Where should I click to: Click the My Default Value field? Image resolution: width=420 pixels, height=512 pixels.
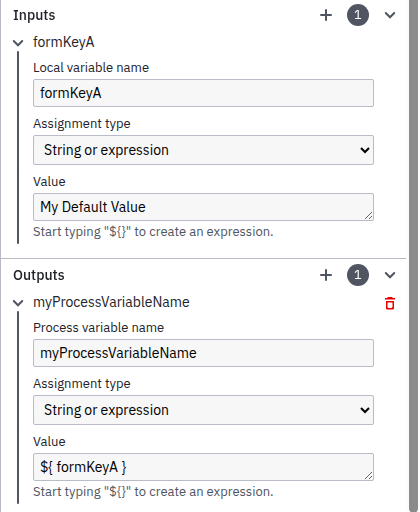[203, 207]
